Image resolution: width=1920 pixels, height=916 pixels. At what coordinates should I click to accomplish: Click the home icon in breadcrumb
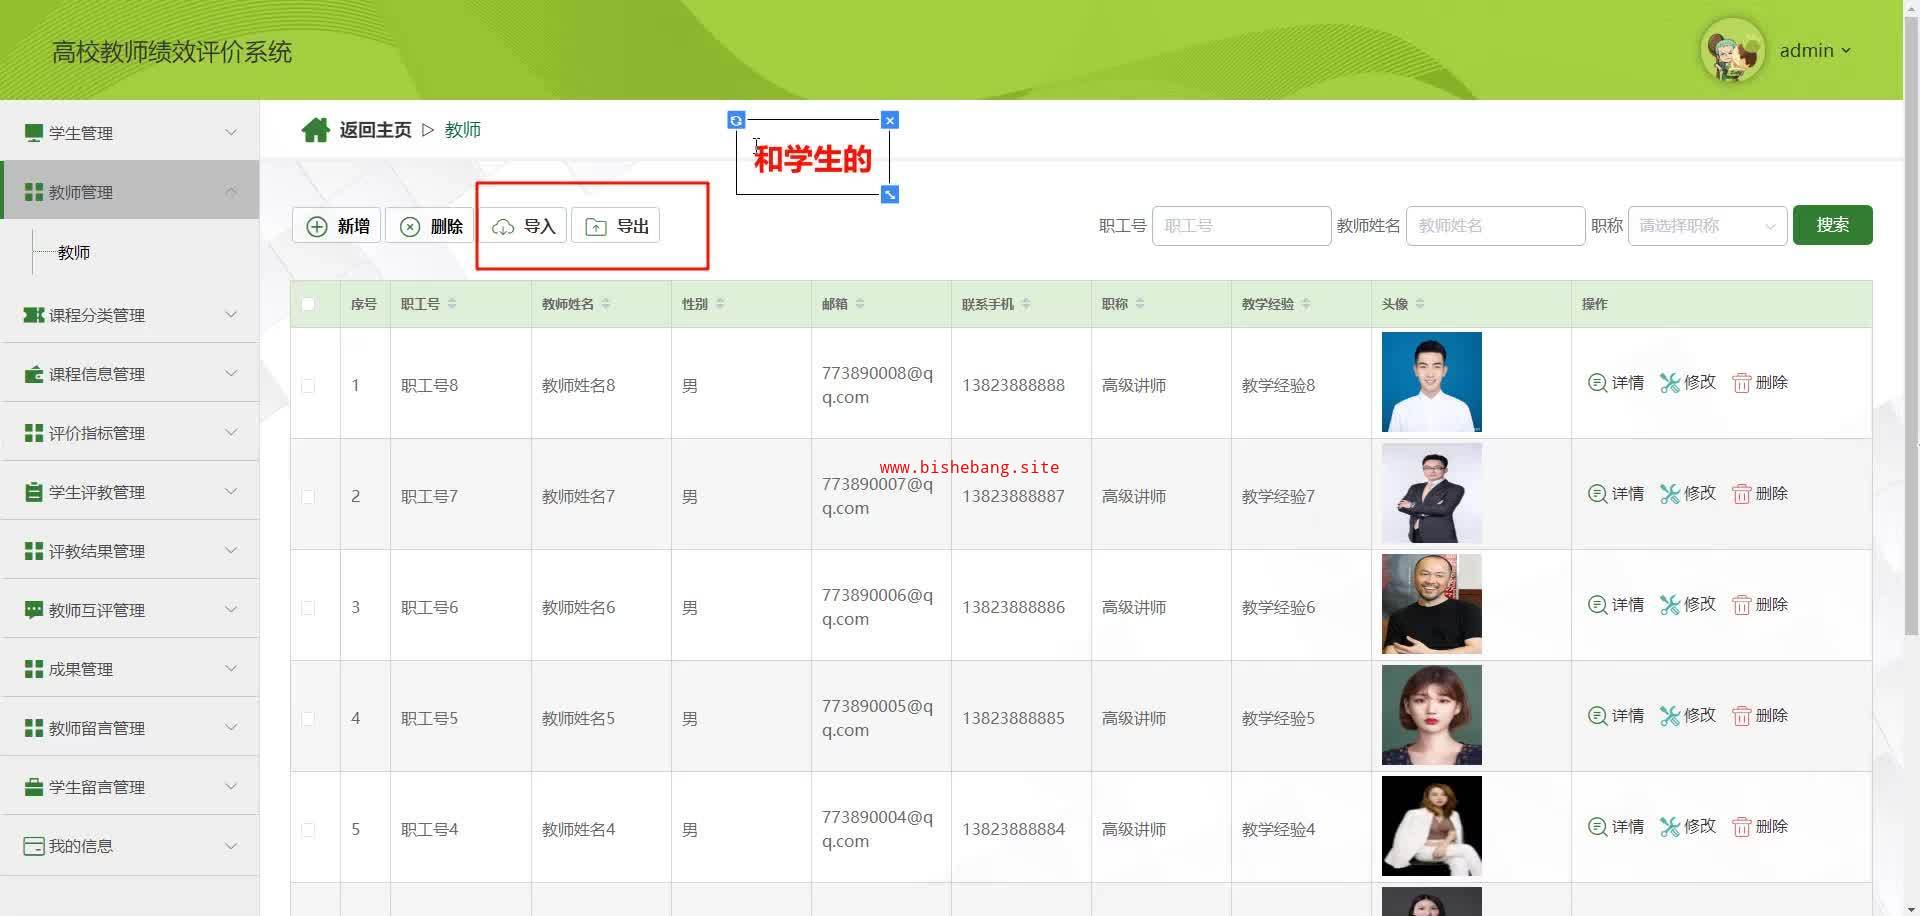[315, 130]
